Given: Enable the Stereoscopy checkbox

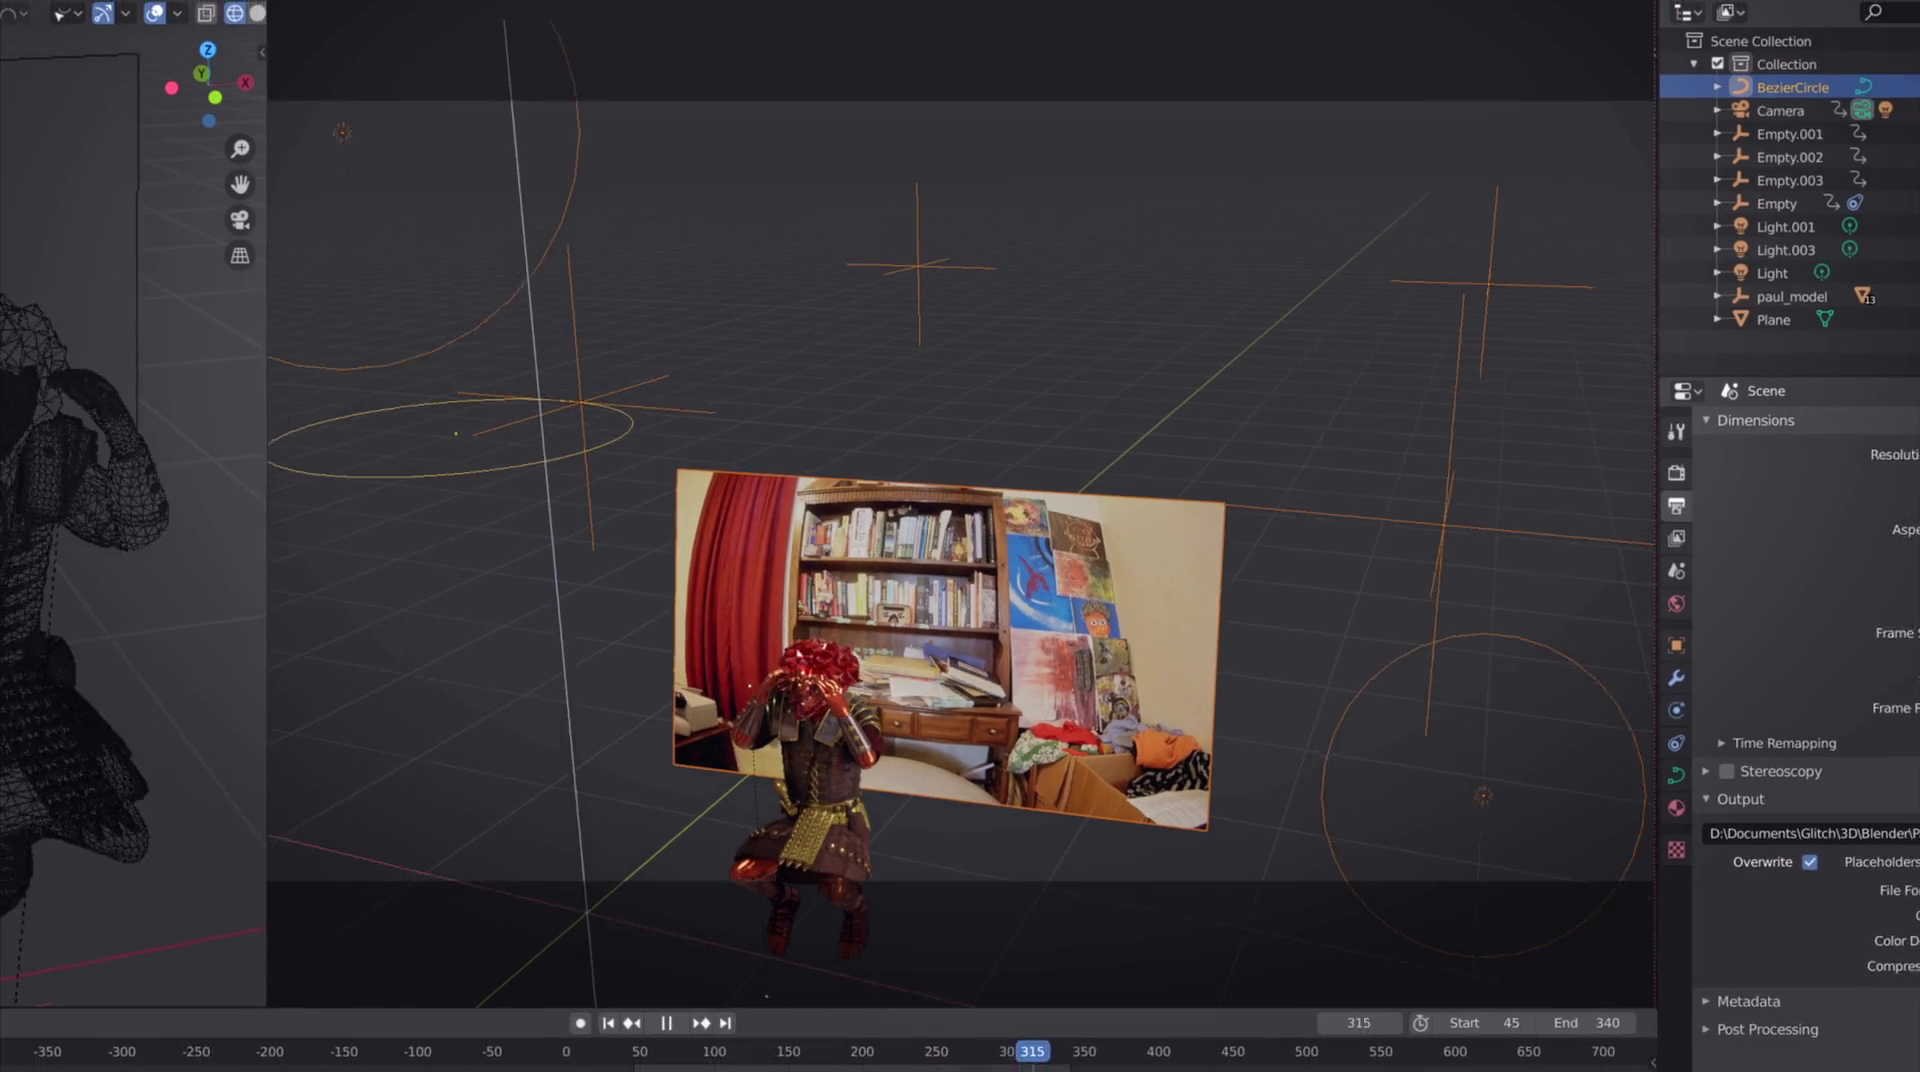Looking at the screenshot, I should (1727, 771).
